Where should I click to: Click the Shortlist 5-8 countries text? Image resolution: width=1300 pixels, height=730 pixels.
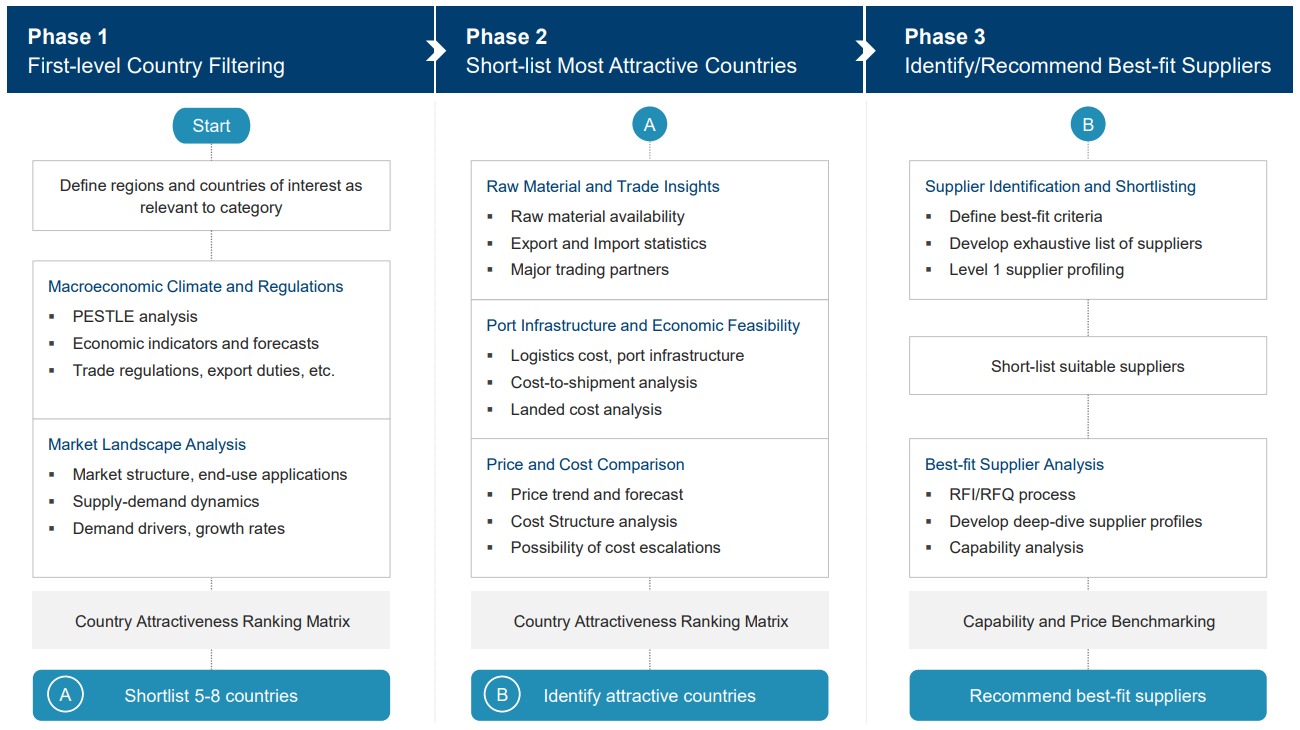211,696
